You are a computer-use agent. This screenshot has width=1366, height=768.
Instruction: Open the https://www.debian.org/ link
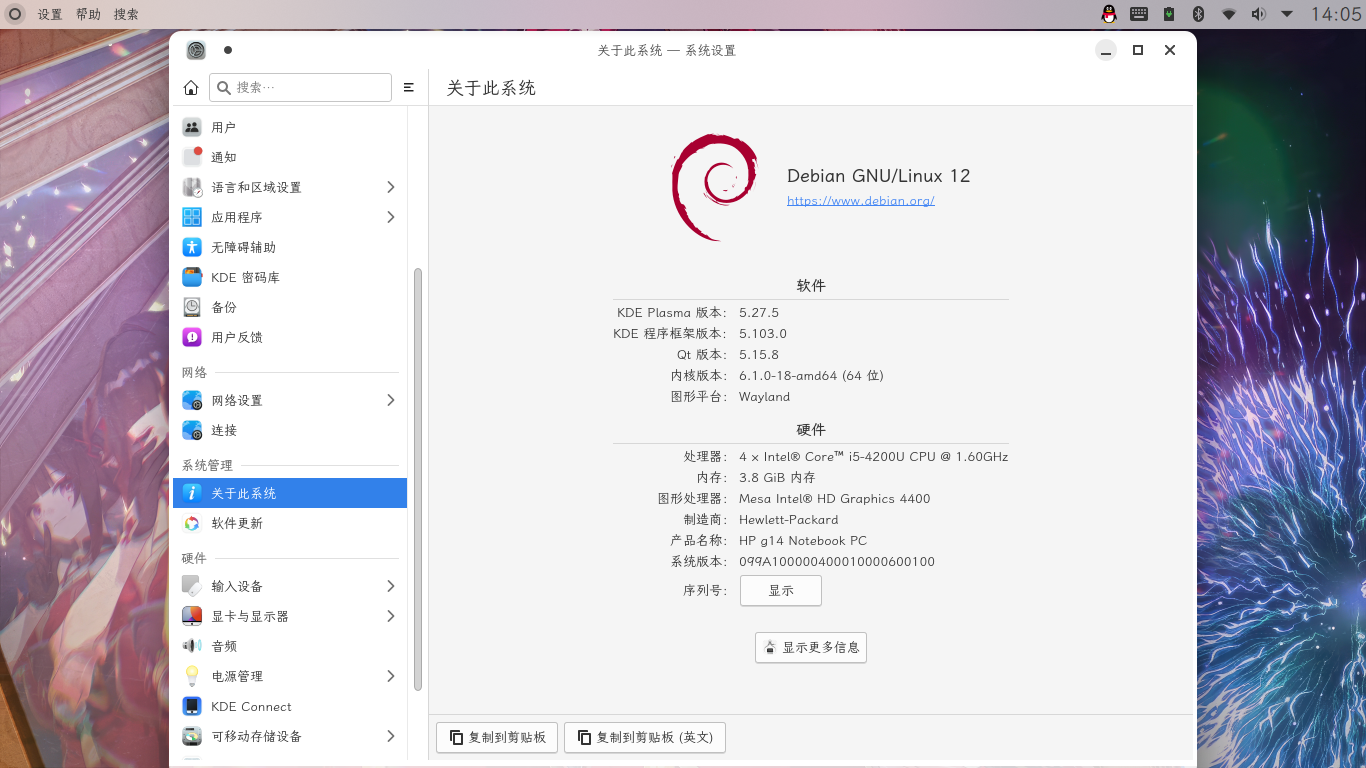tap(861, 201)
